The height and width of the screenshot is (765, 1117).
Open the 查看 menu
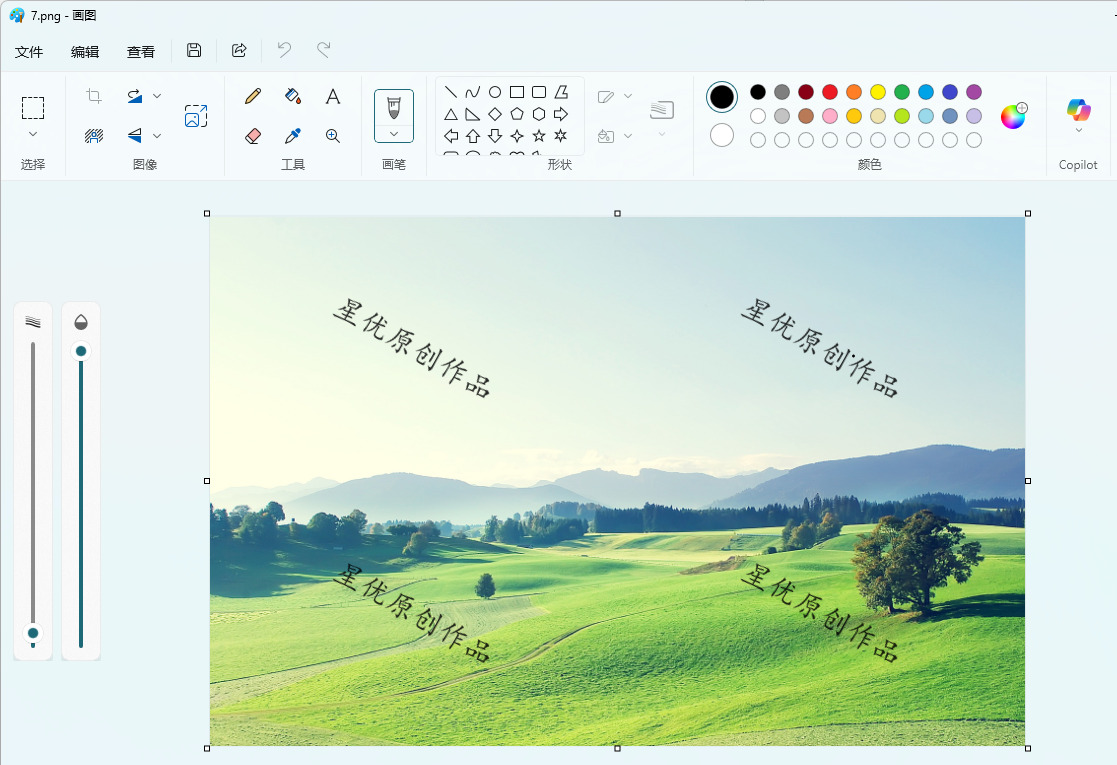pos(140,52)
